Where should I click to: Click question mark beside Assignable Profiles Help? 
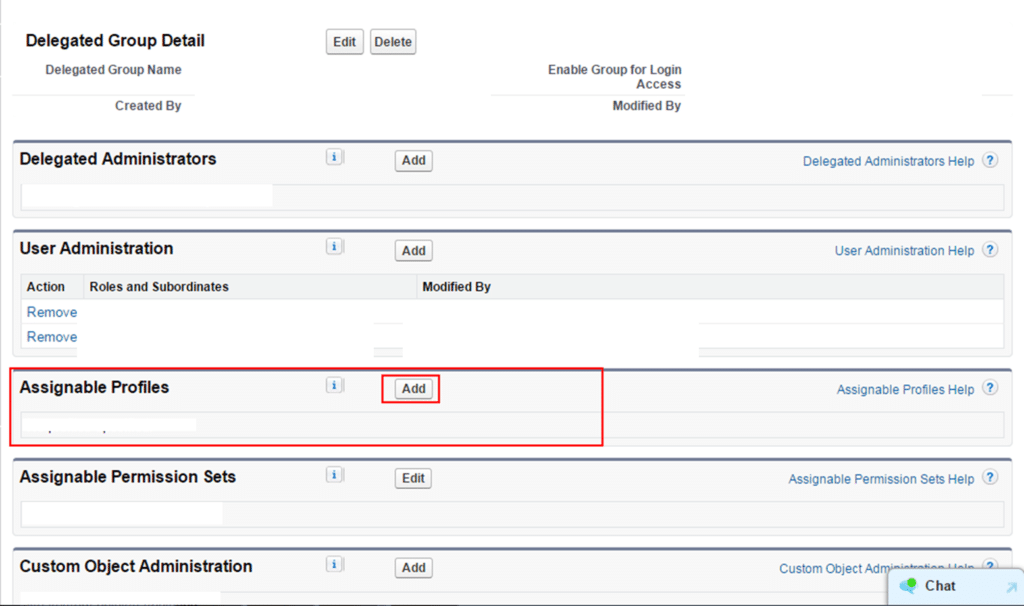click(989, 389)
